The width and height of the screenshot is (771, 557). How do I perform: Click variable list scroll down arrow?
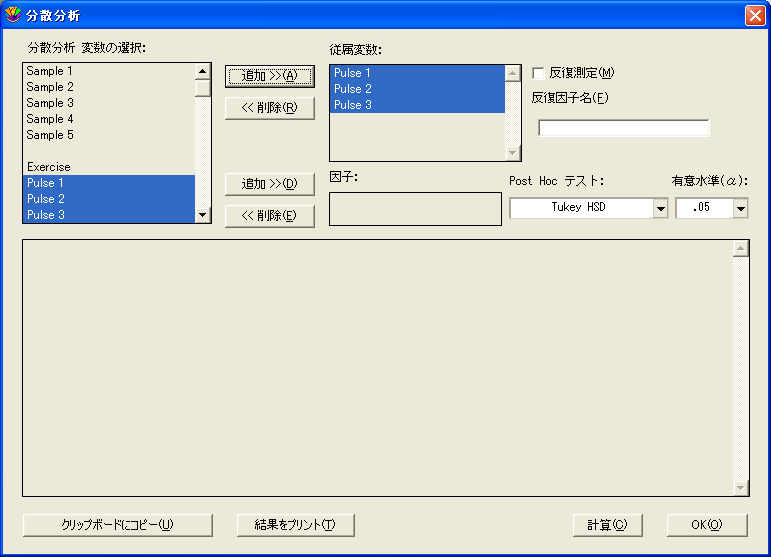tap(203, 215)
